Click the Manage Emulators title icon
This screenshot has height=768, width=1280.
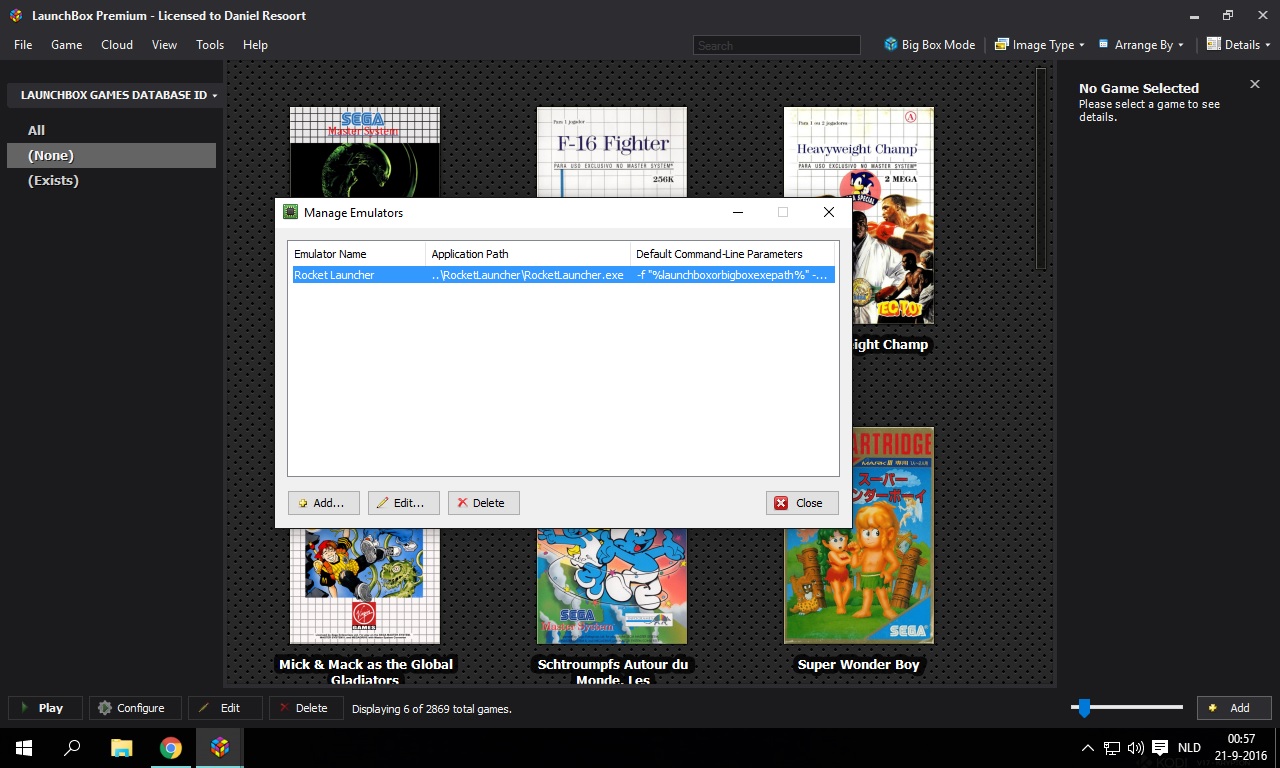291,212
